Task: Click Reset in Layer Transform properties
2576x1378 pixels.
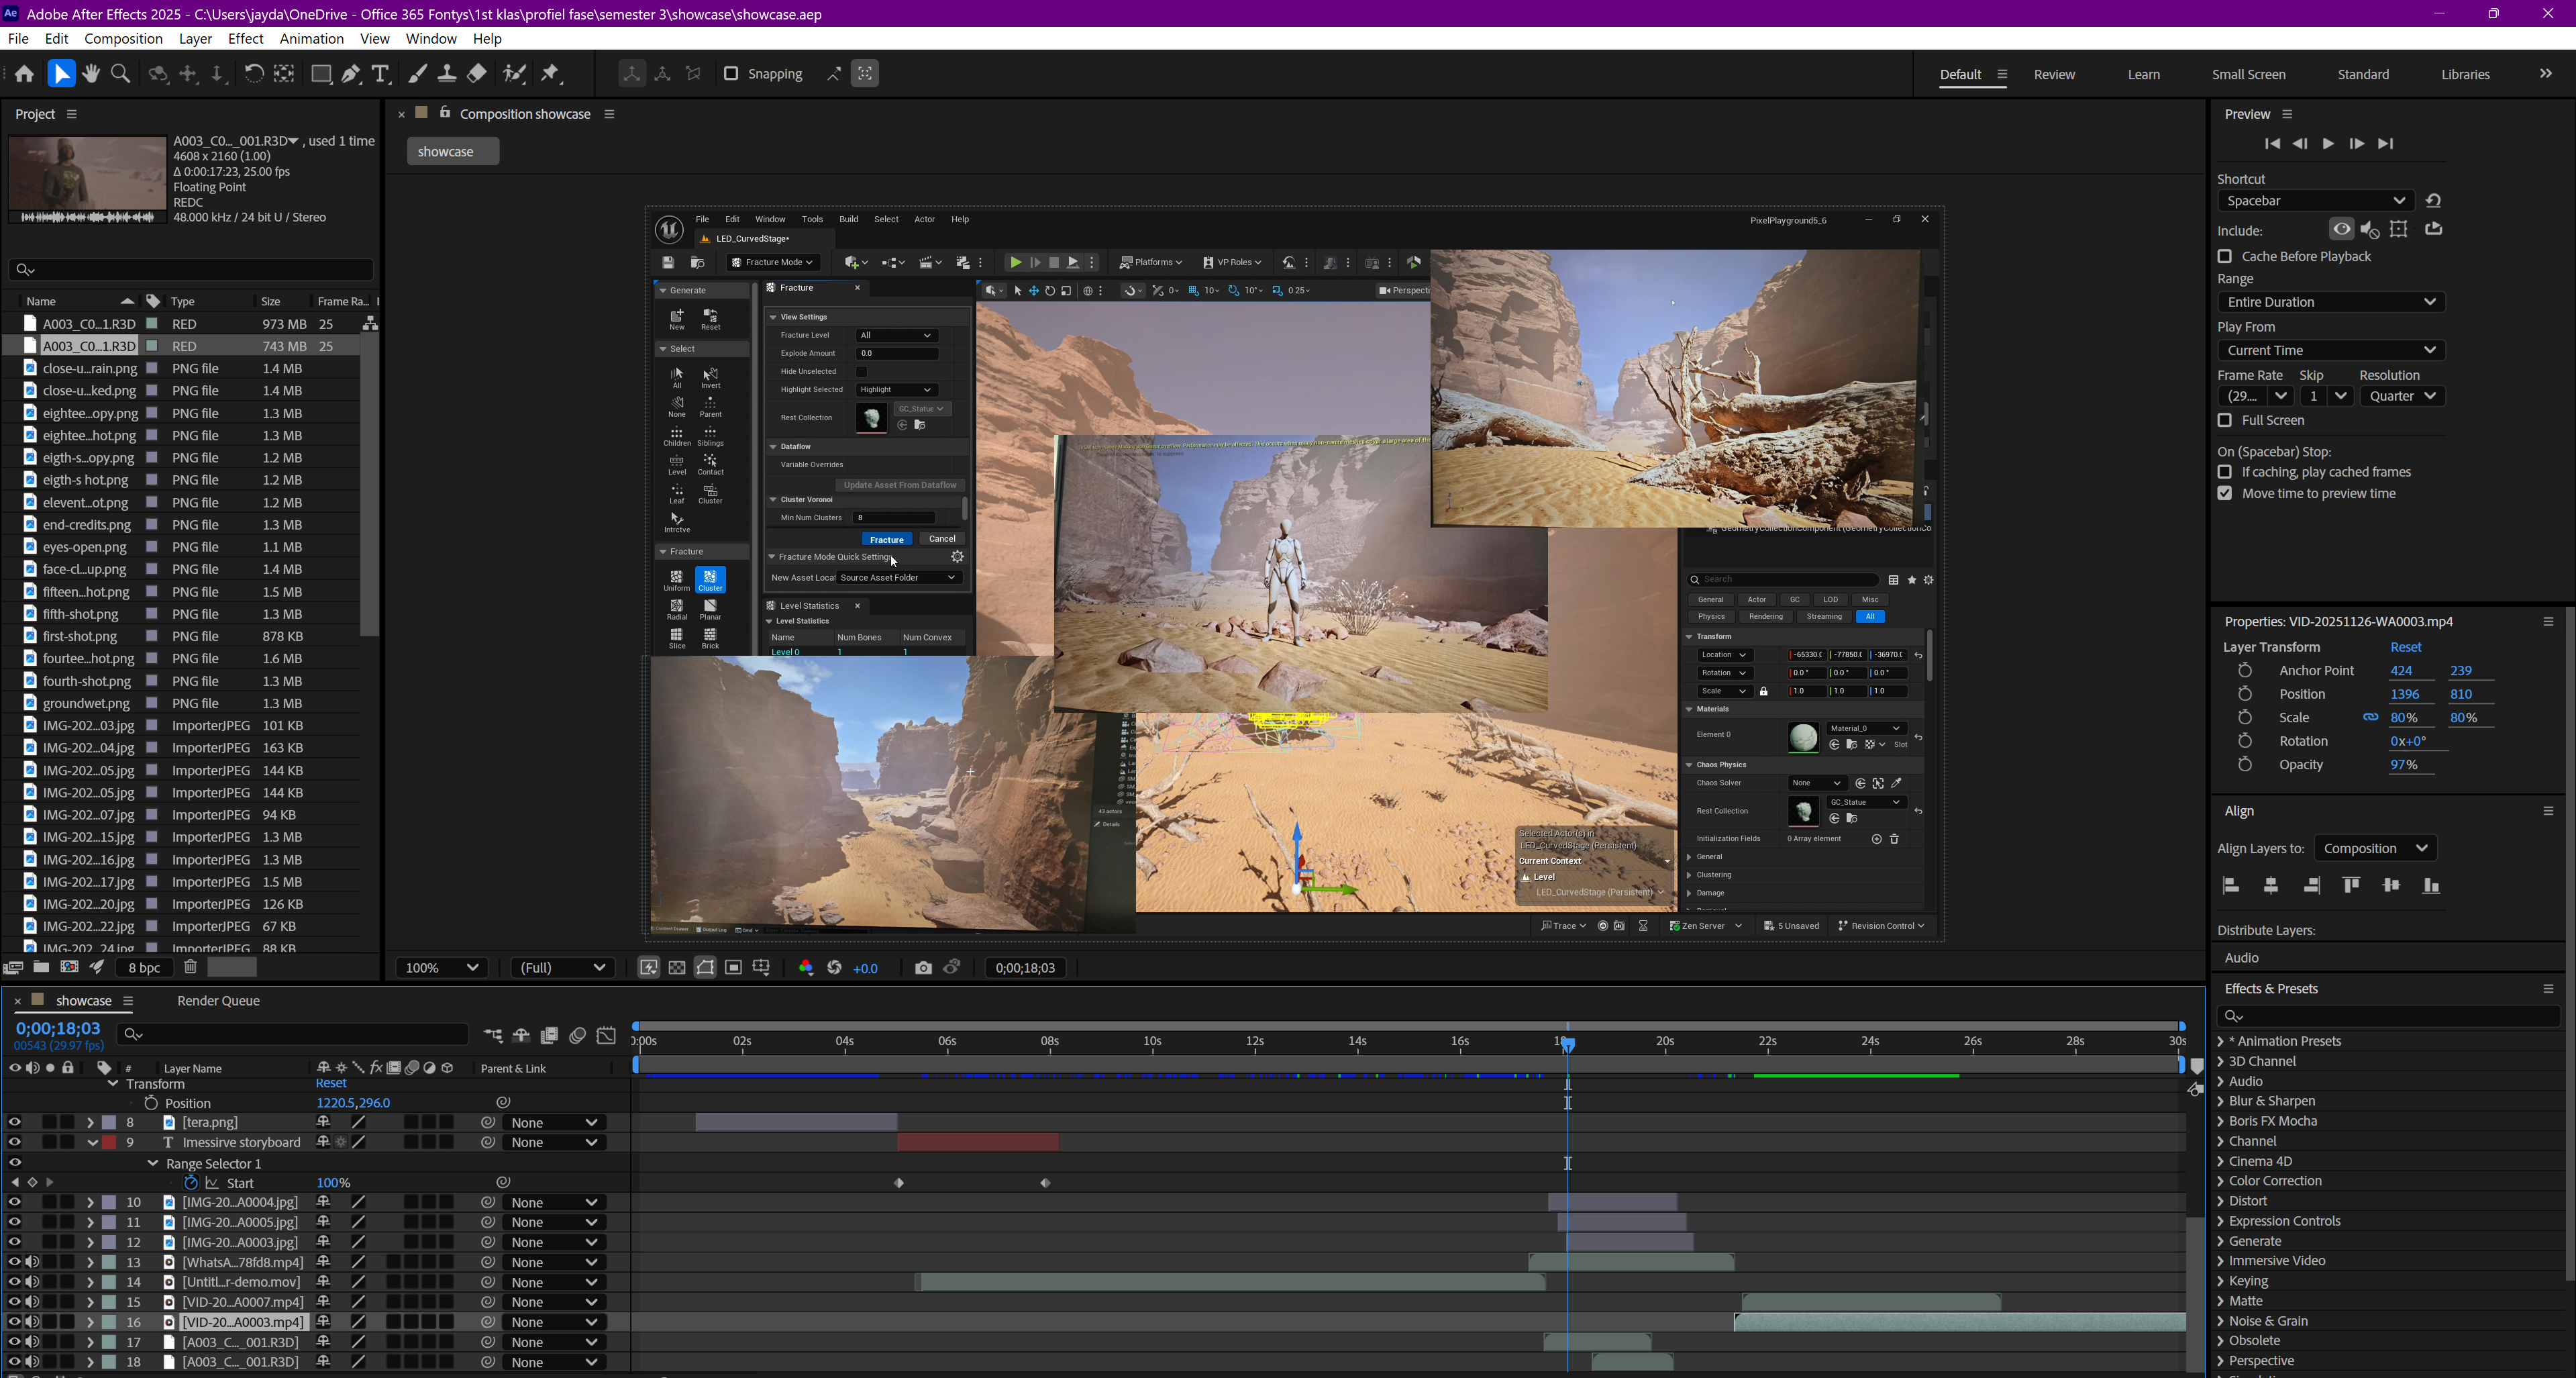Action: [2405, 647]
